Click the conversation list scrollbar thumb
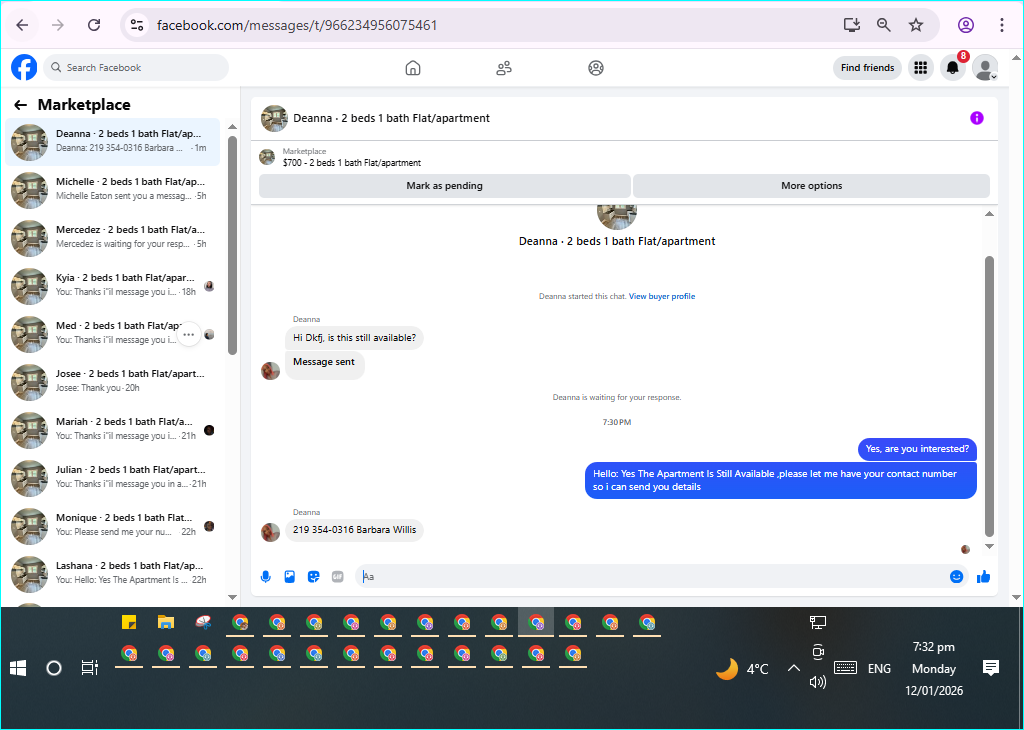This screenshot has height=730, width=1024. pyautogui.click(x=232, y=246)
